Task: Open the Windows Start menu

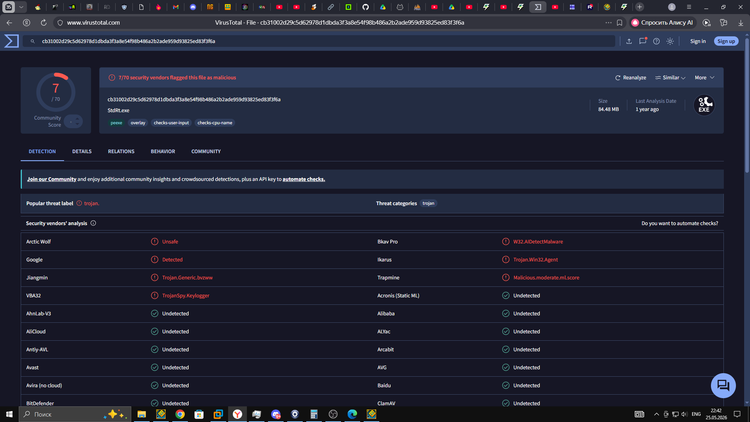Action: coord(9,414)
